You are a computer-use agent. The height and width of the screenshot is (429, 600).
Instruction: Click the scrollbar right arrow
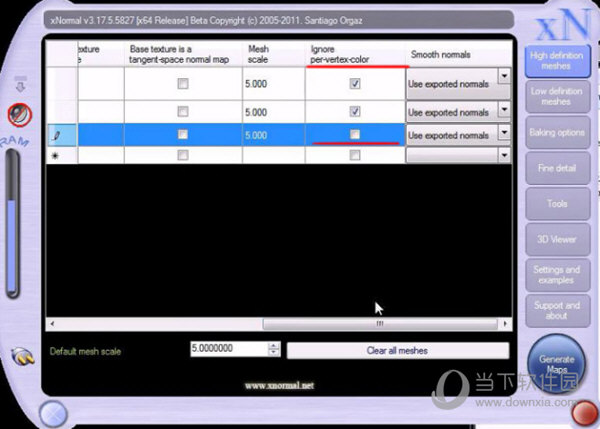(505, 324)
